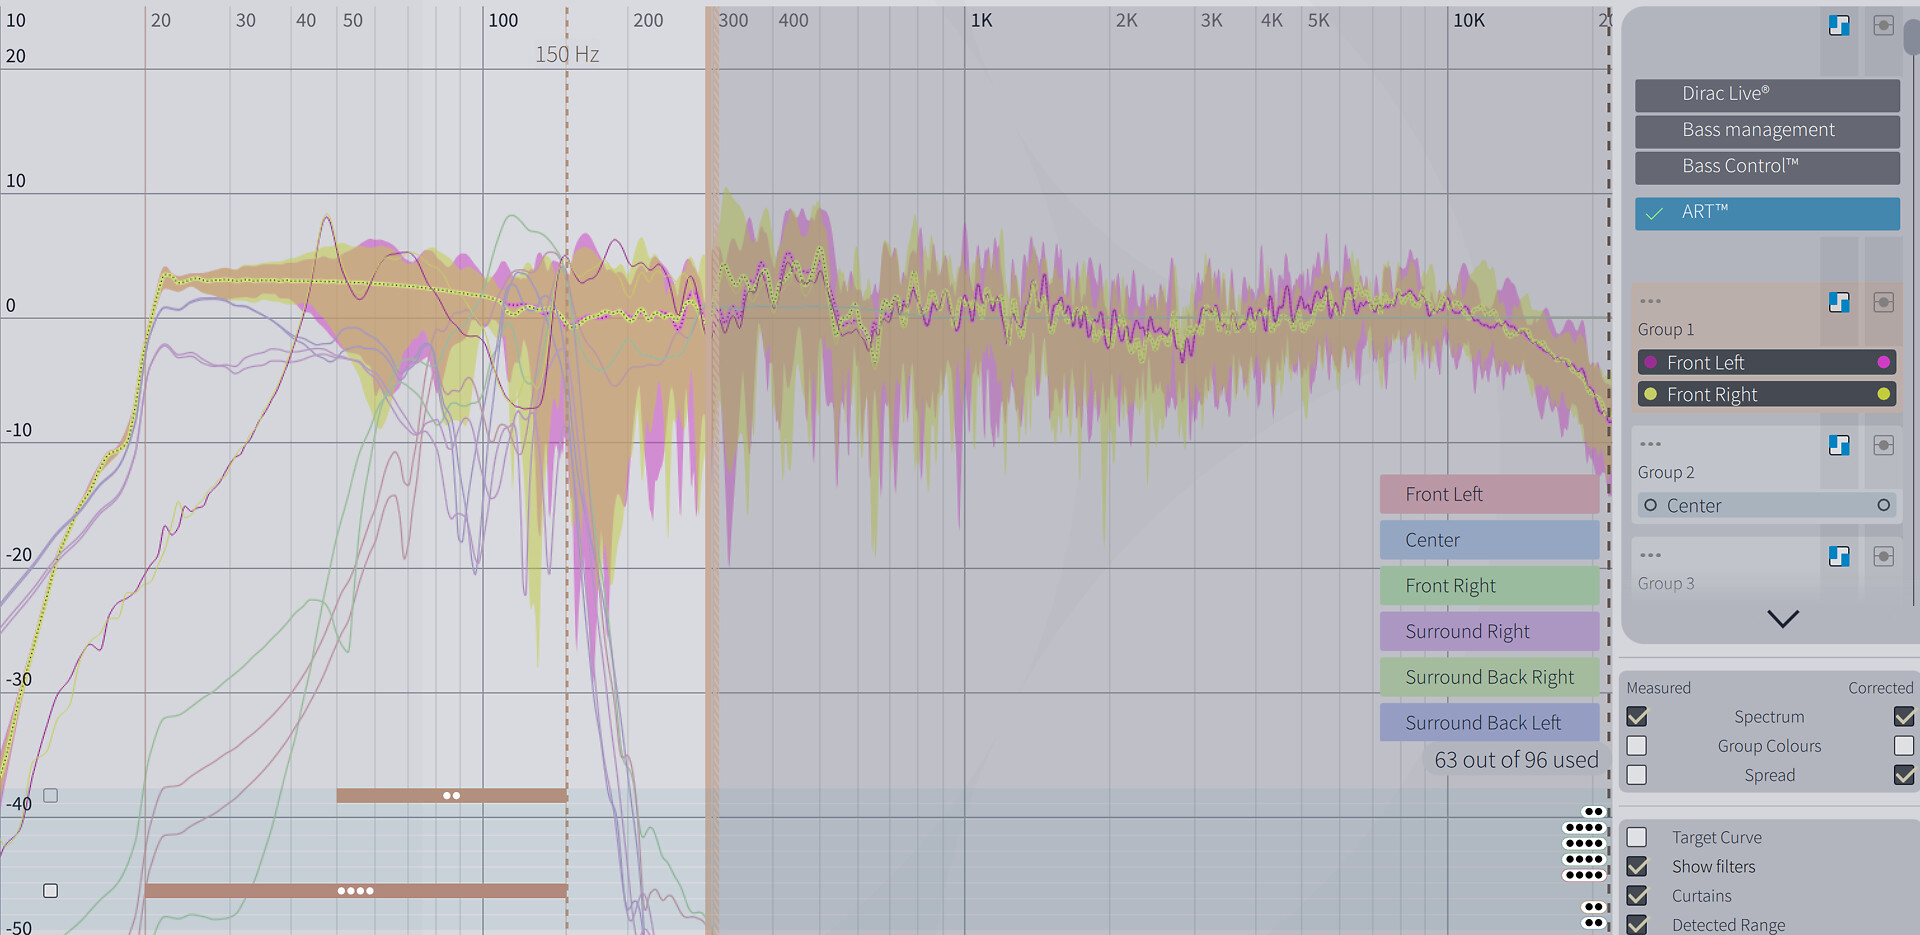1920x935 pixels.
Task: Select the Bass Control™ filter mode
Action: click(x=1767, y=167)
